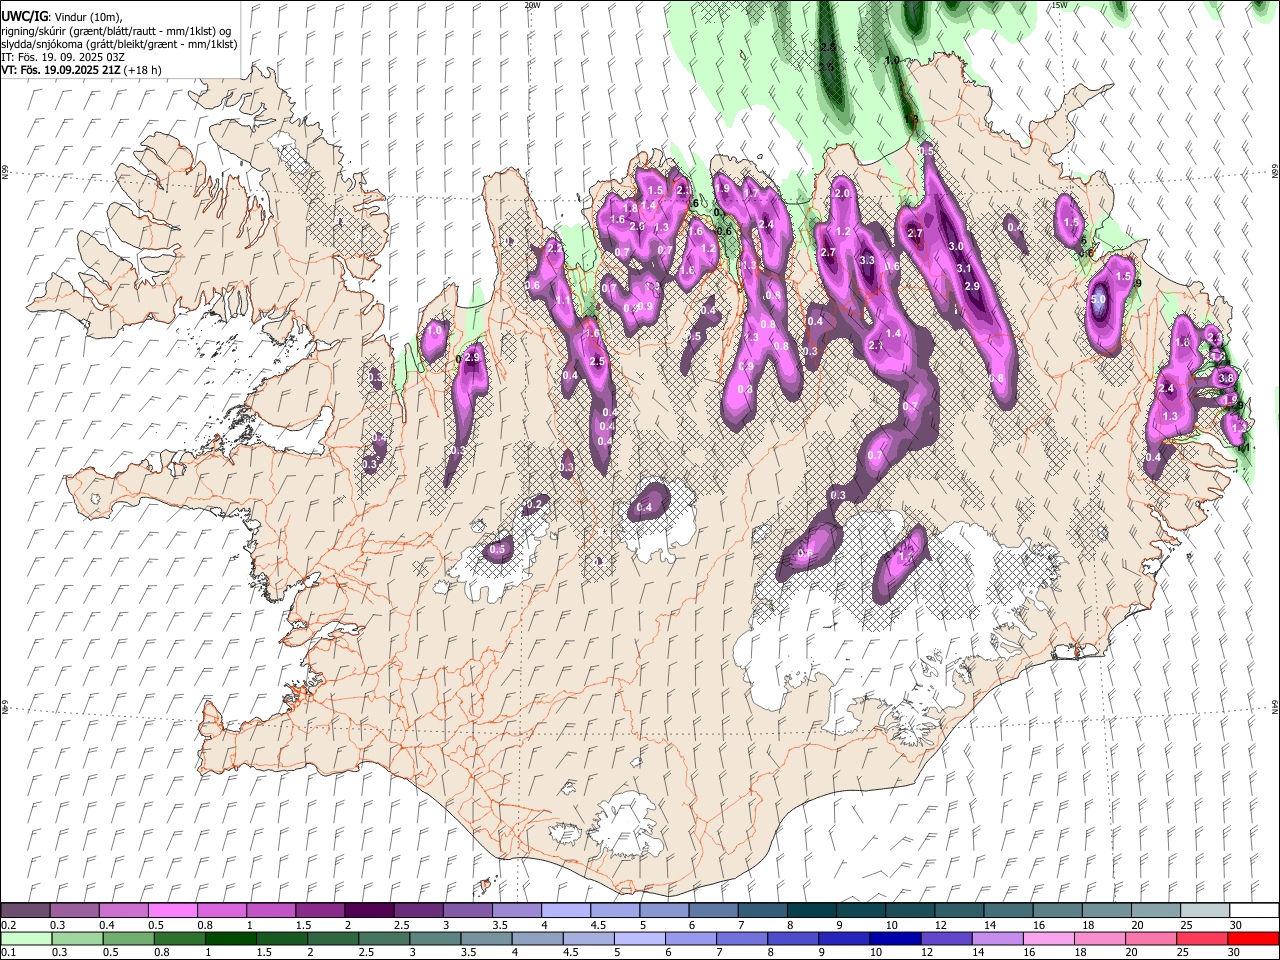Image resolution: width=1280 pixels, height=960 pixels.
Task: Click the palest green 0.1–0.3 lower legend swatch
Action: 27,938
